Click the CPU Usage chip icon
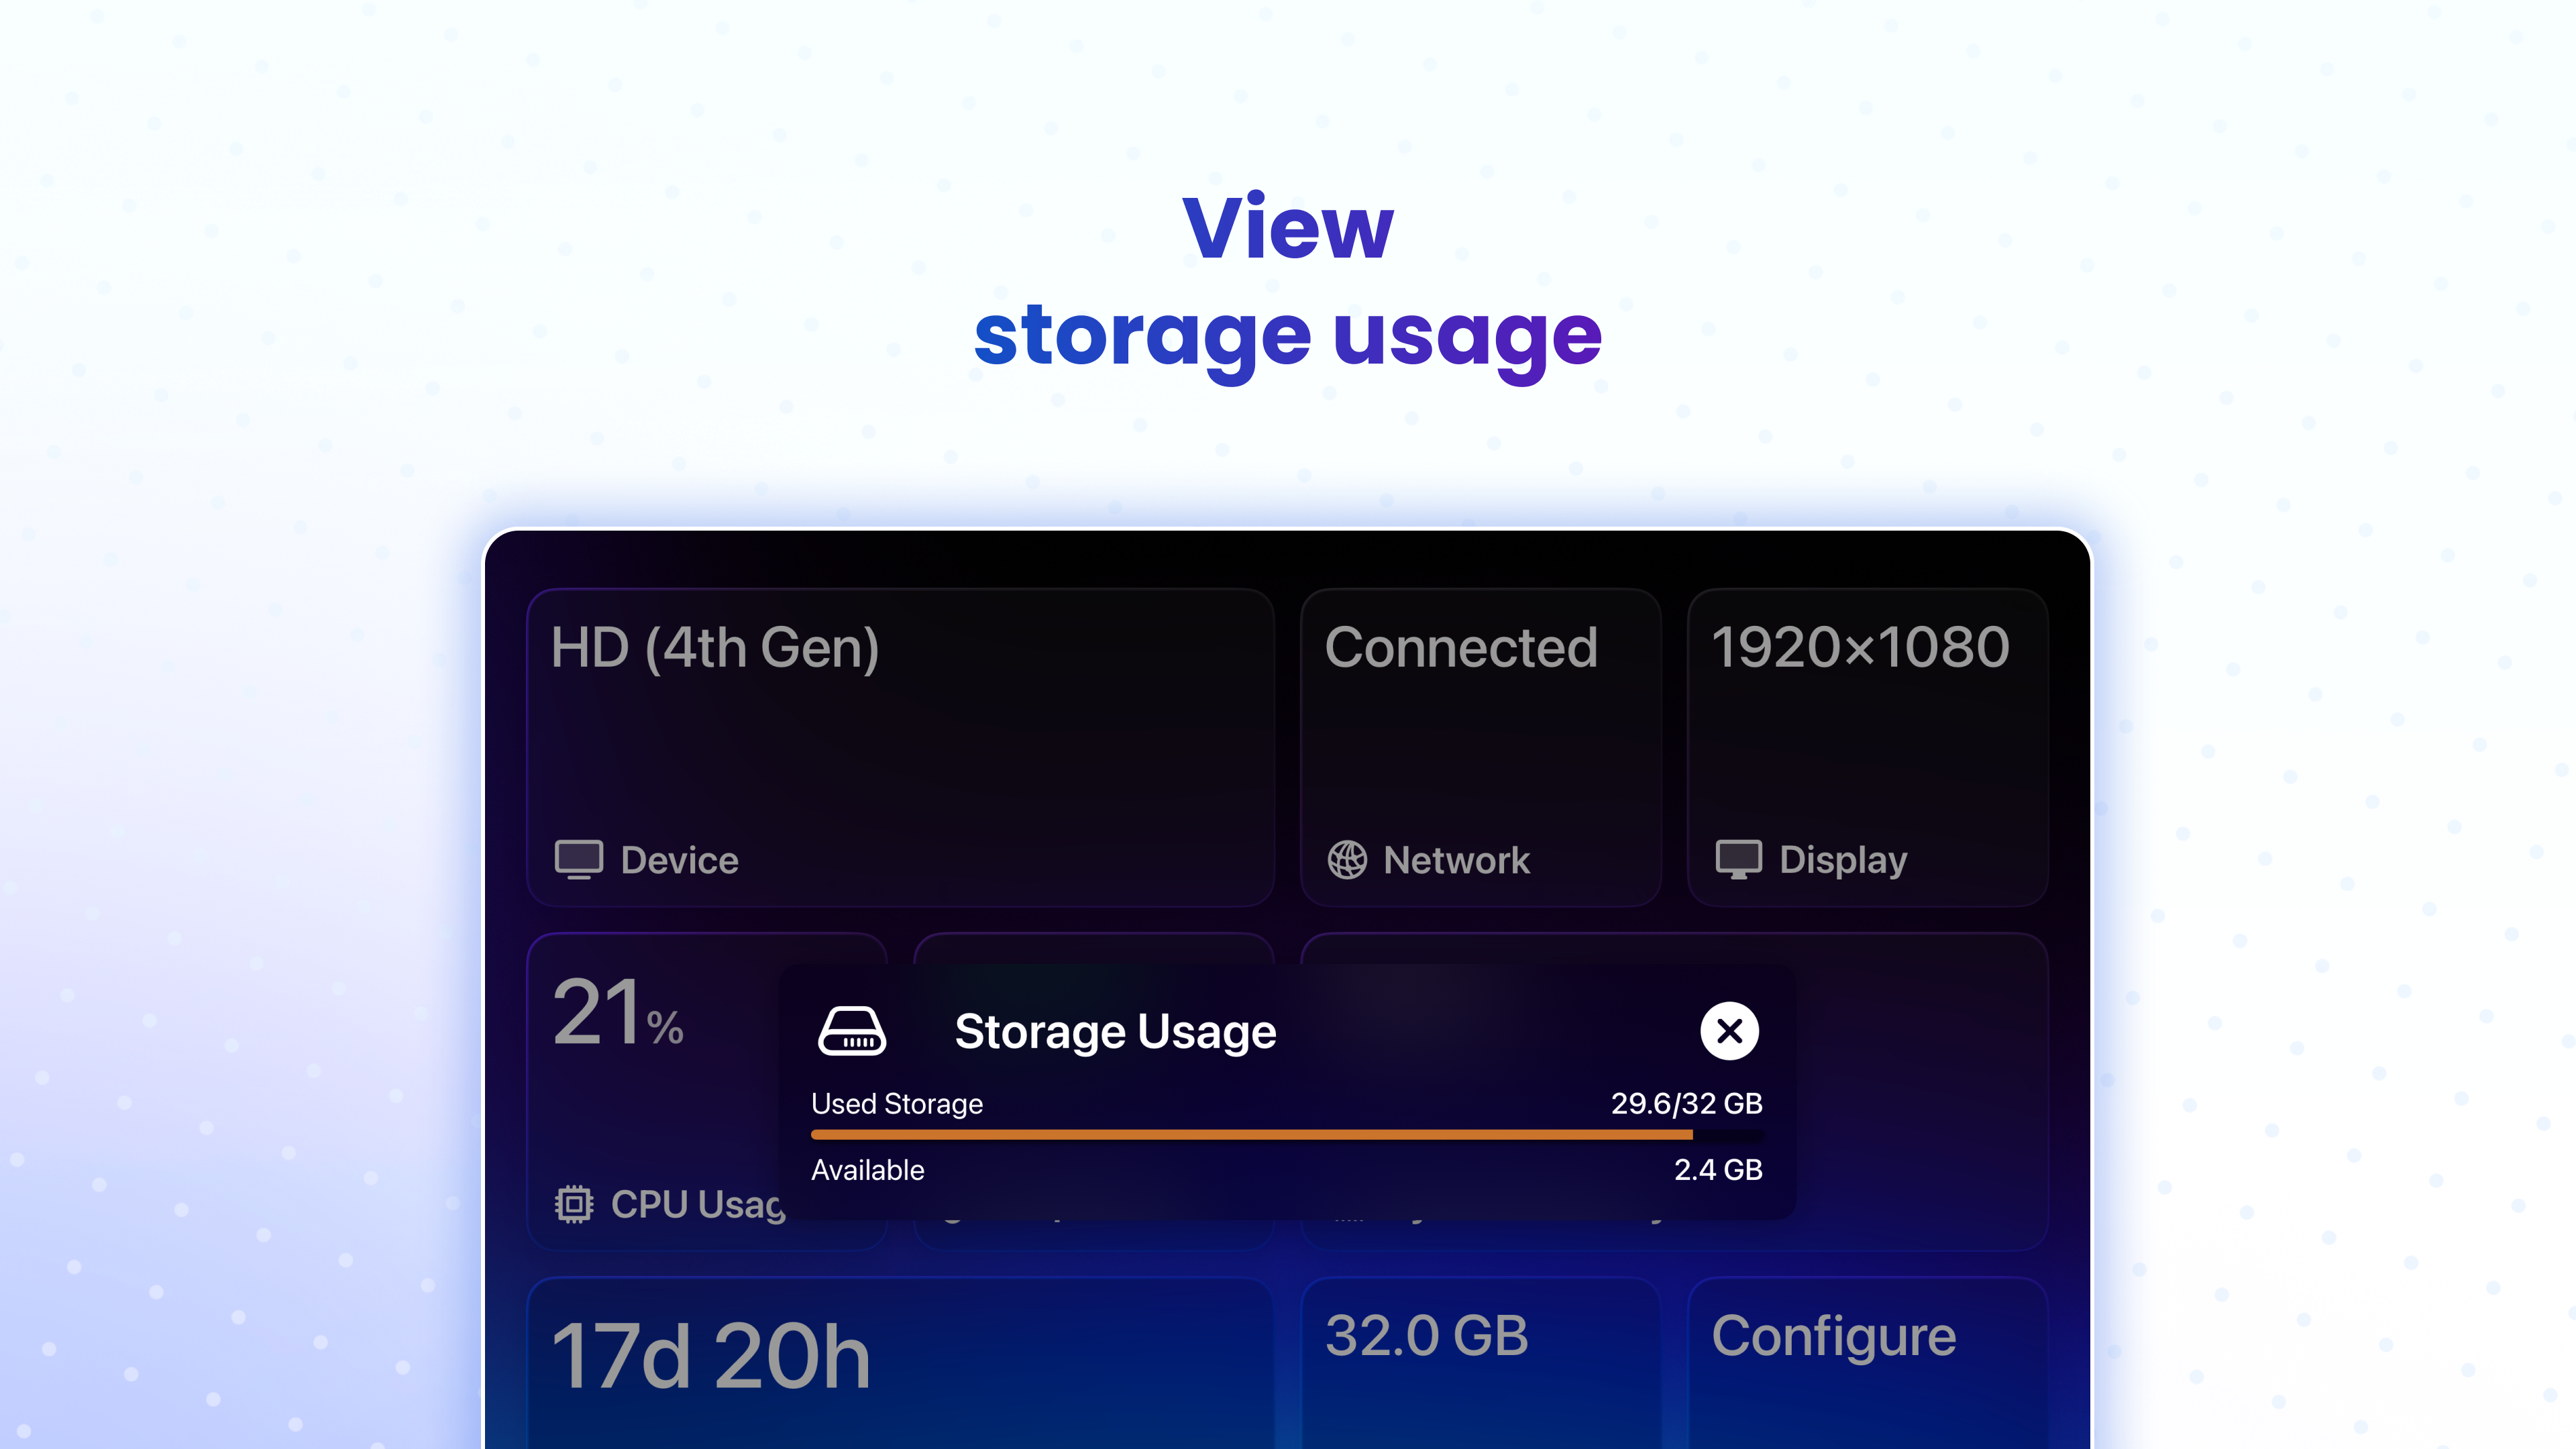This screenshot has height=1449, width=2576. tap(574, 1205)
